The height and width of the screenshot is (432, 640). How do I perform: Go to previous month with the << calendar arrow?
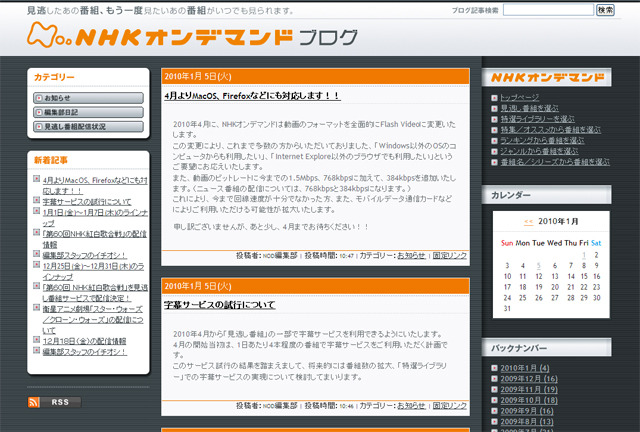point(528,222)
